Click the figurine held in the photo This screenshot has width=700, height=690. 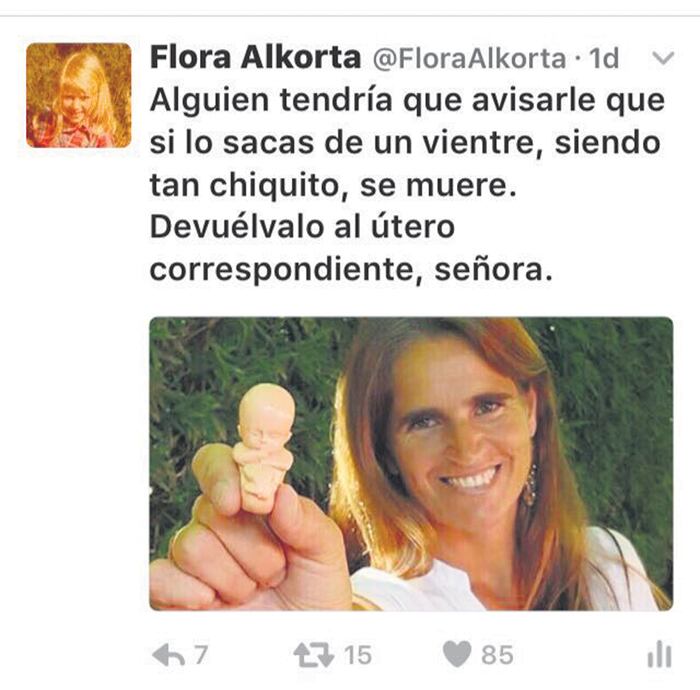click(263, 446)
